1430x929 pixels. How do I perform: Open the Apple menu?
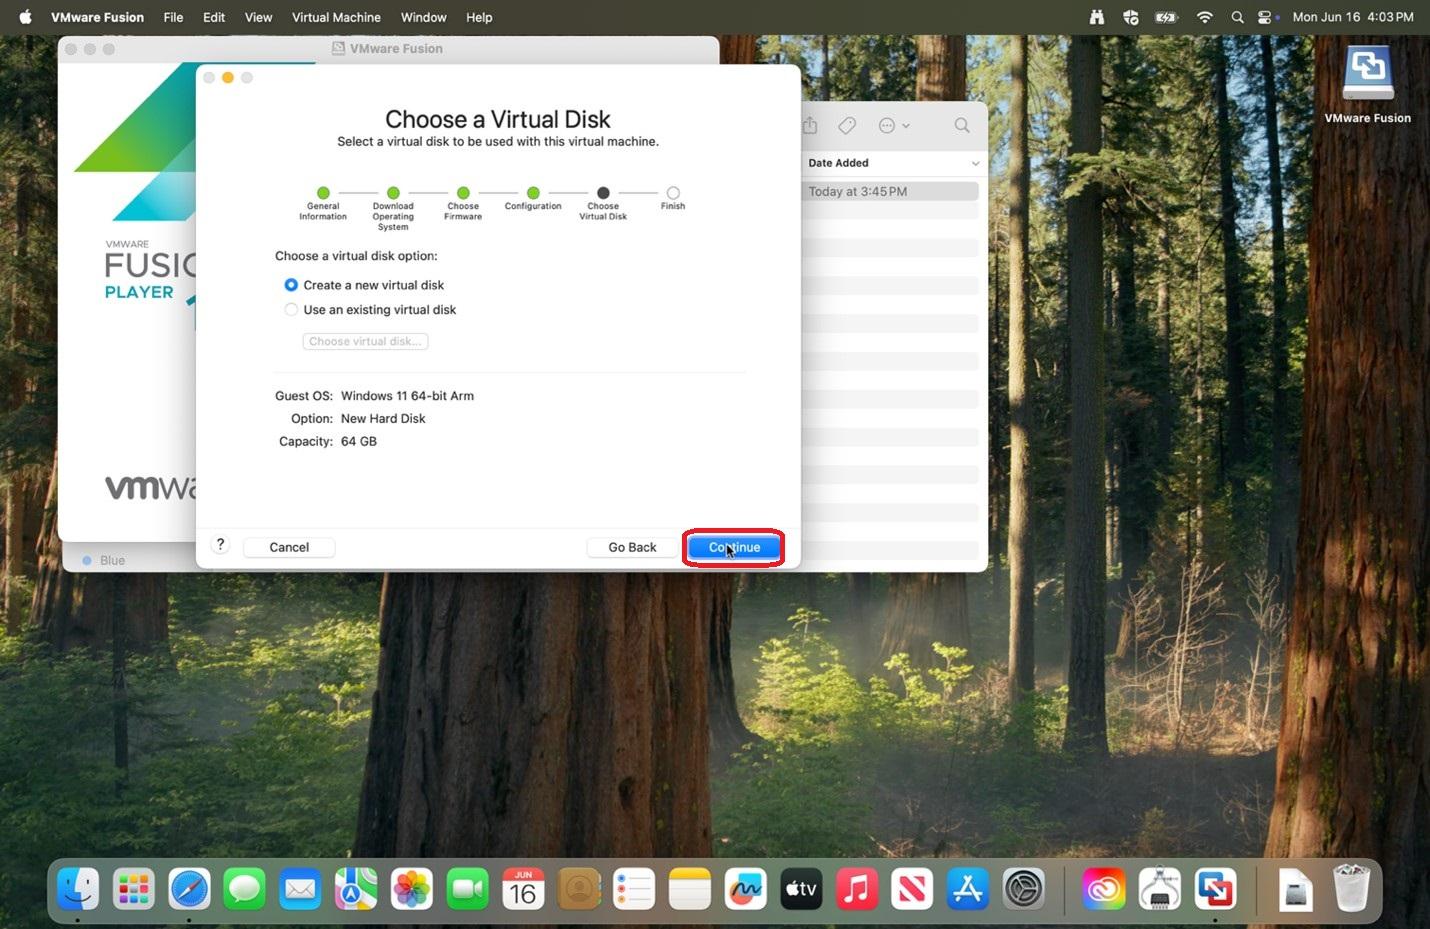25,17
